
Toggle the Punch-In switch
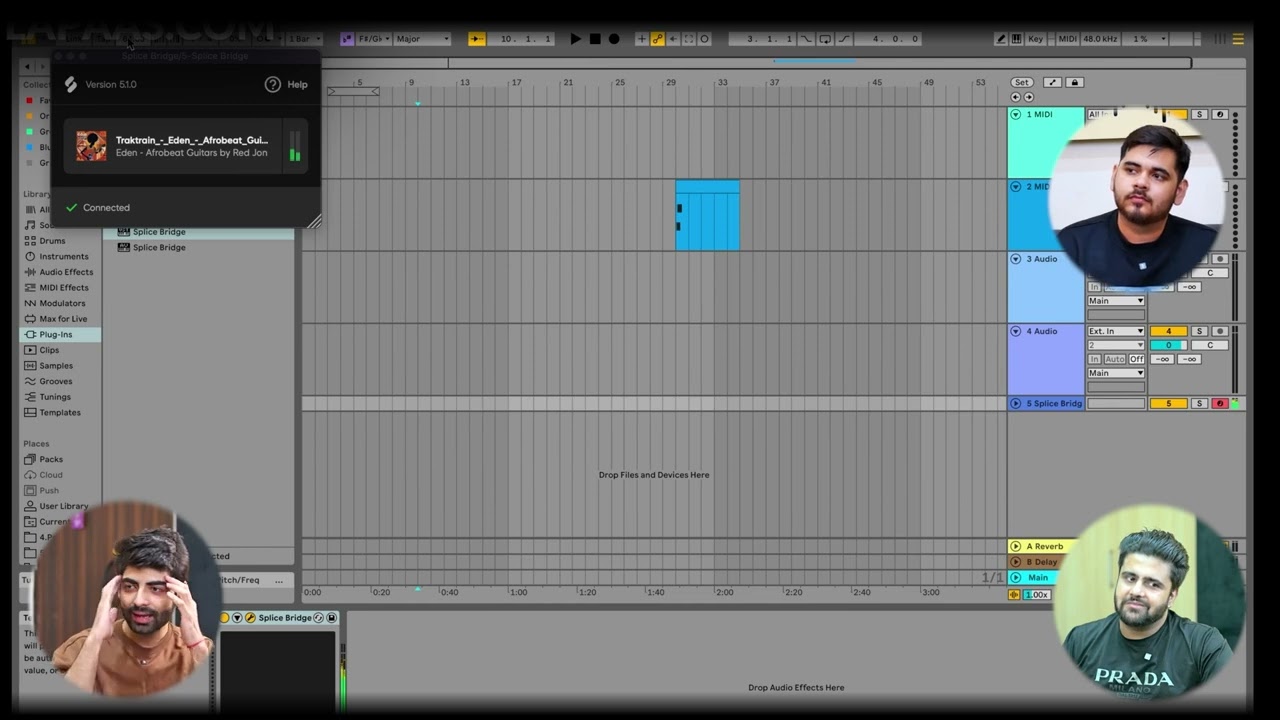click(x=807, y=39)
